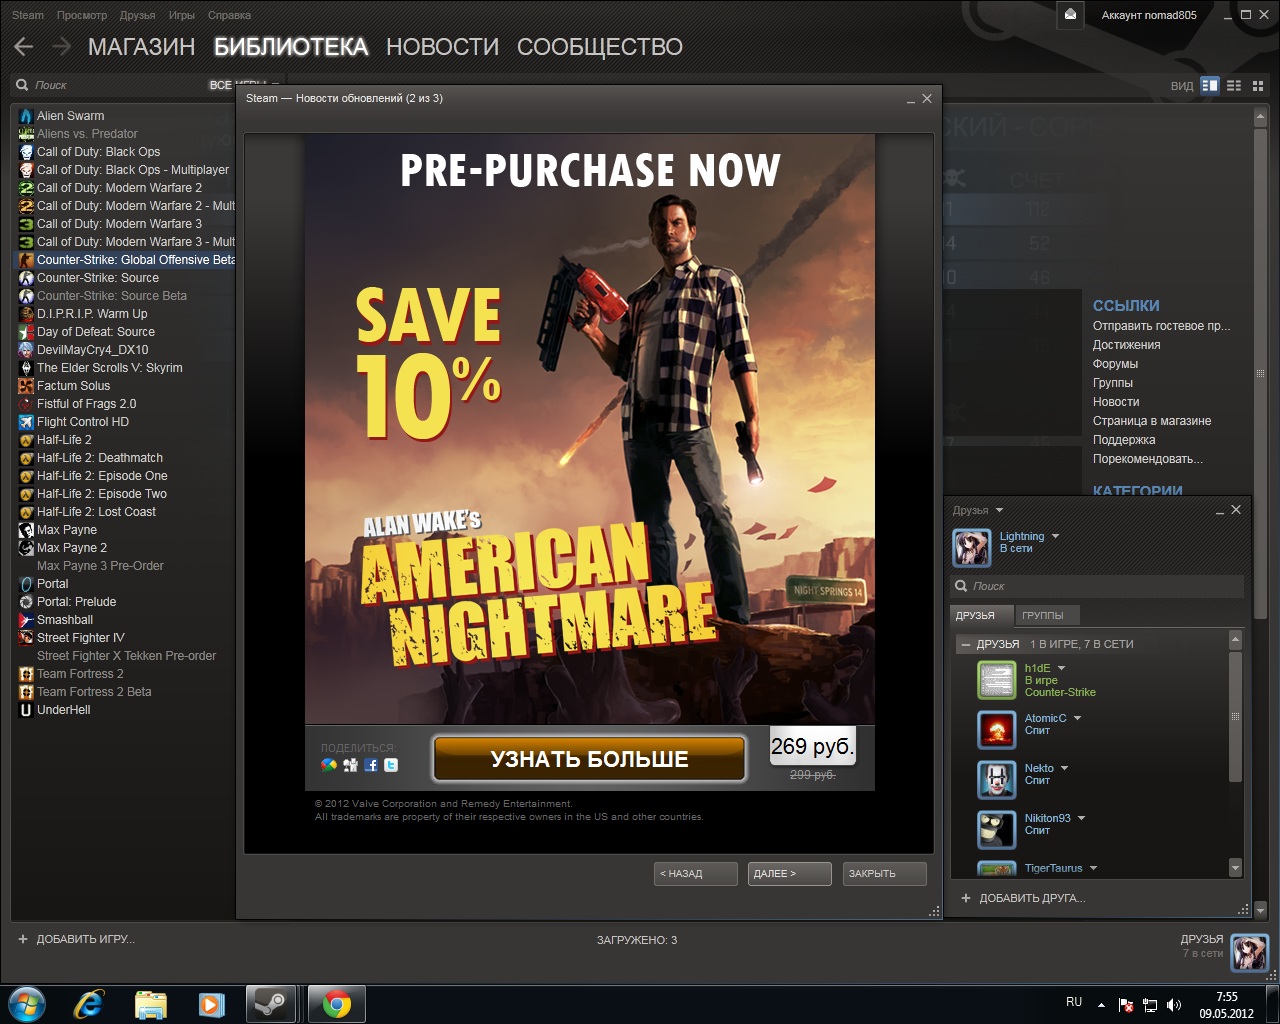Click the plus icon beside Добавить друга
This screenshot has width=1280, height=1024.
click(x=966, y=898)
